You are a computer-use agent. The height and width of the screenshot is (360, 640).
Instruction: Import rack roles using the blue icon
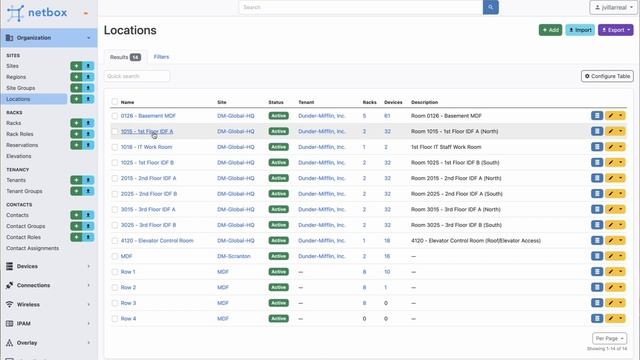click(88, 134)
